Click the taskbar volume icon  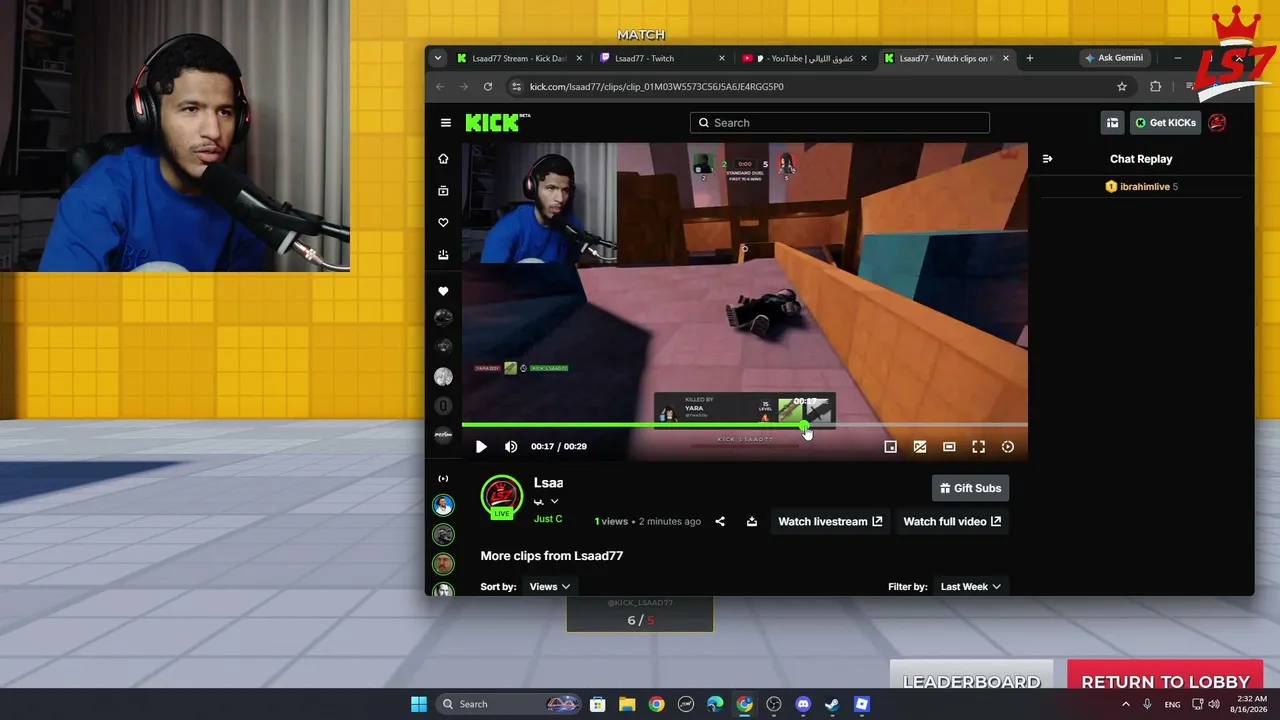tap(1214, 704)
